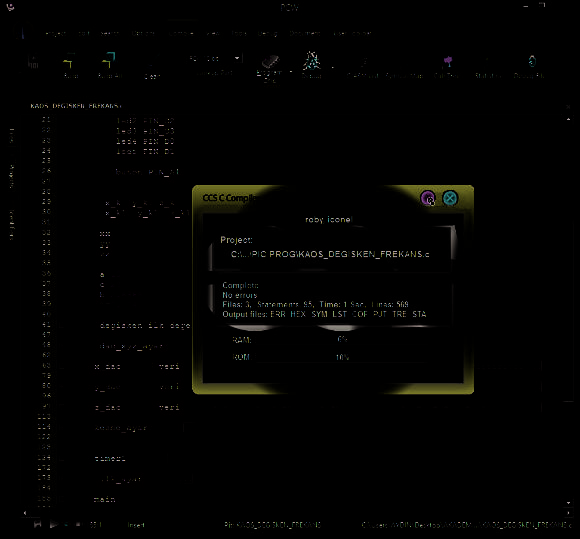Image resolution: width=580 pixels, height=539 pixels.
Task: Open the Edit ribbon tab
Action: click(84, 34)
